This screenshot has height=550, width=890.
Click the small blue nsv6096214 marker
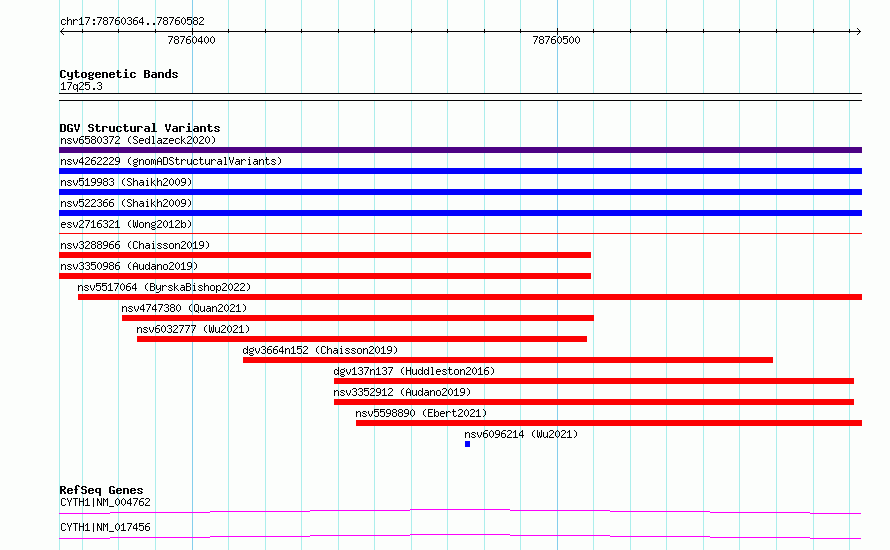pos(467,444)
